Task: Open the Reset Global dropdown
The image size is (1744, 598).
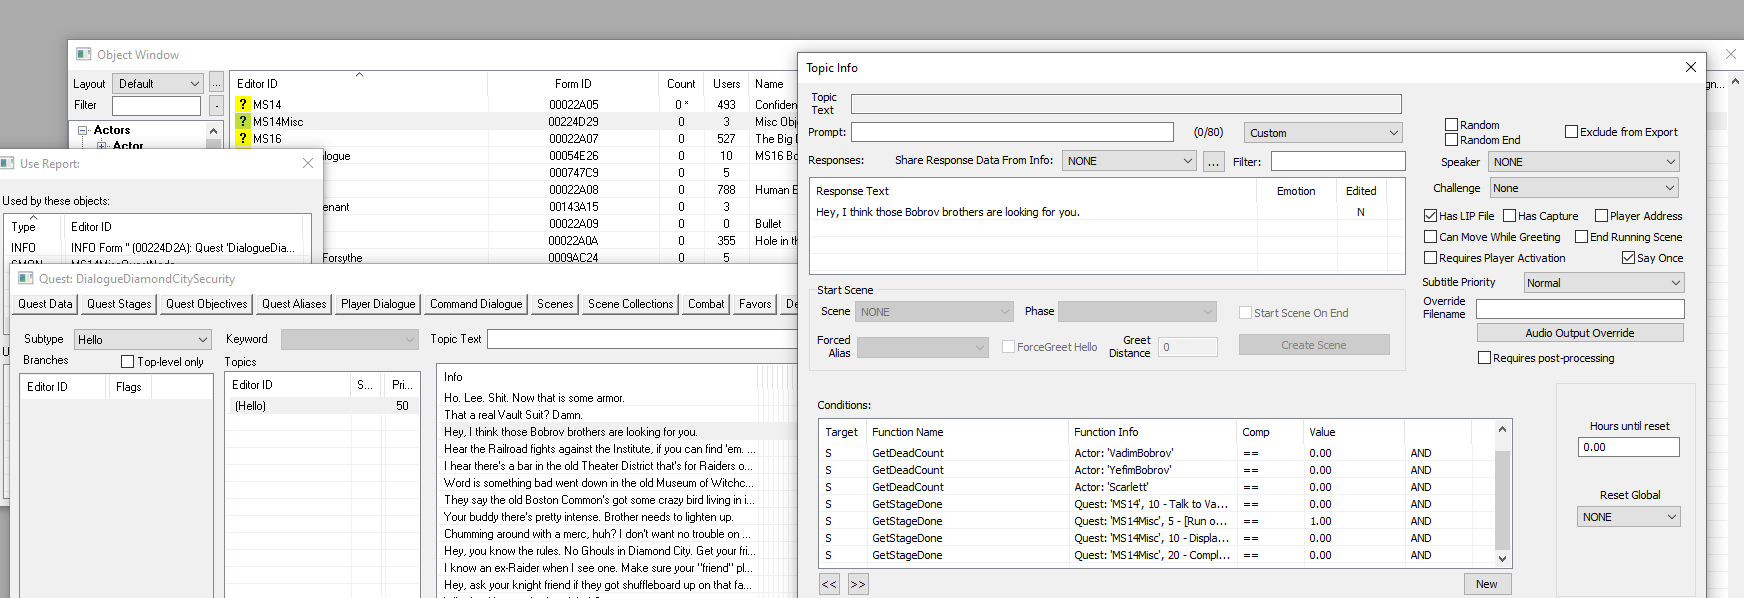Action: coord(1629,517)
